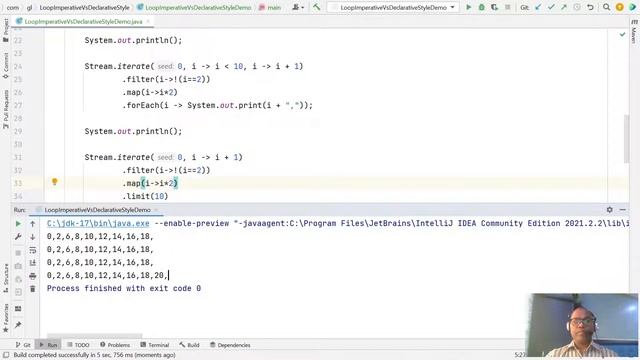Clear console with trash icon
640x360 pixels.
(x=33, y=289)
